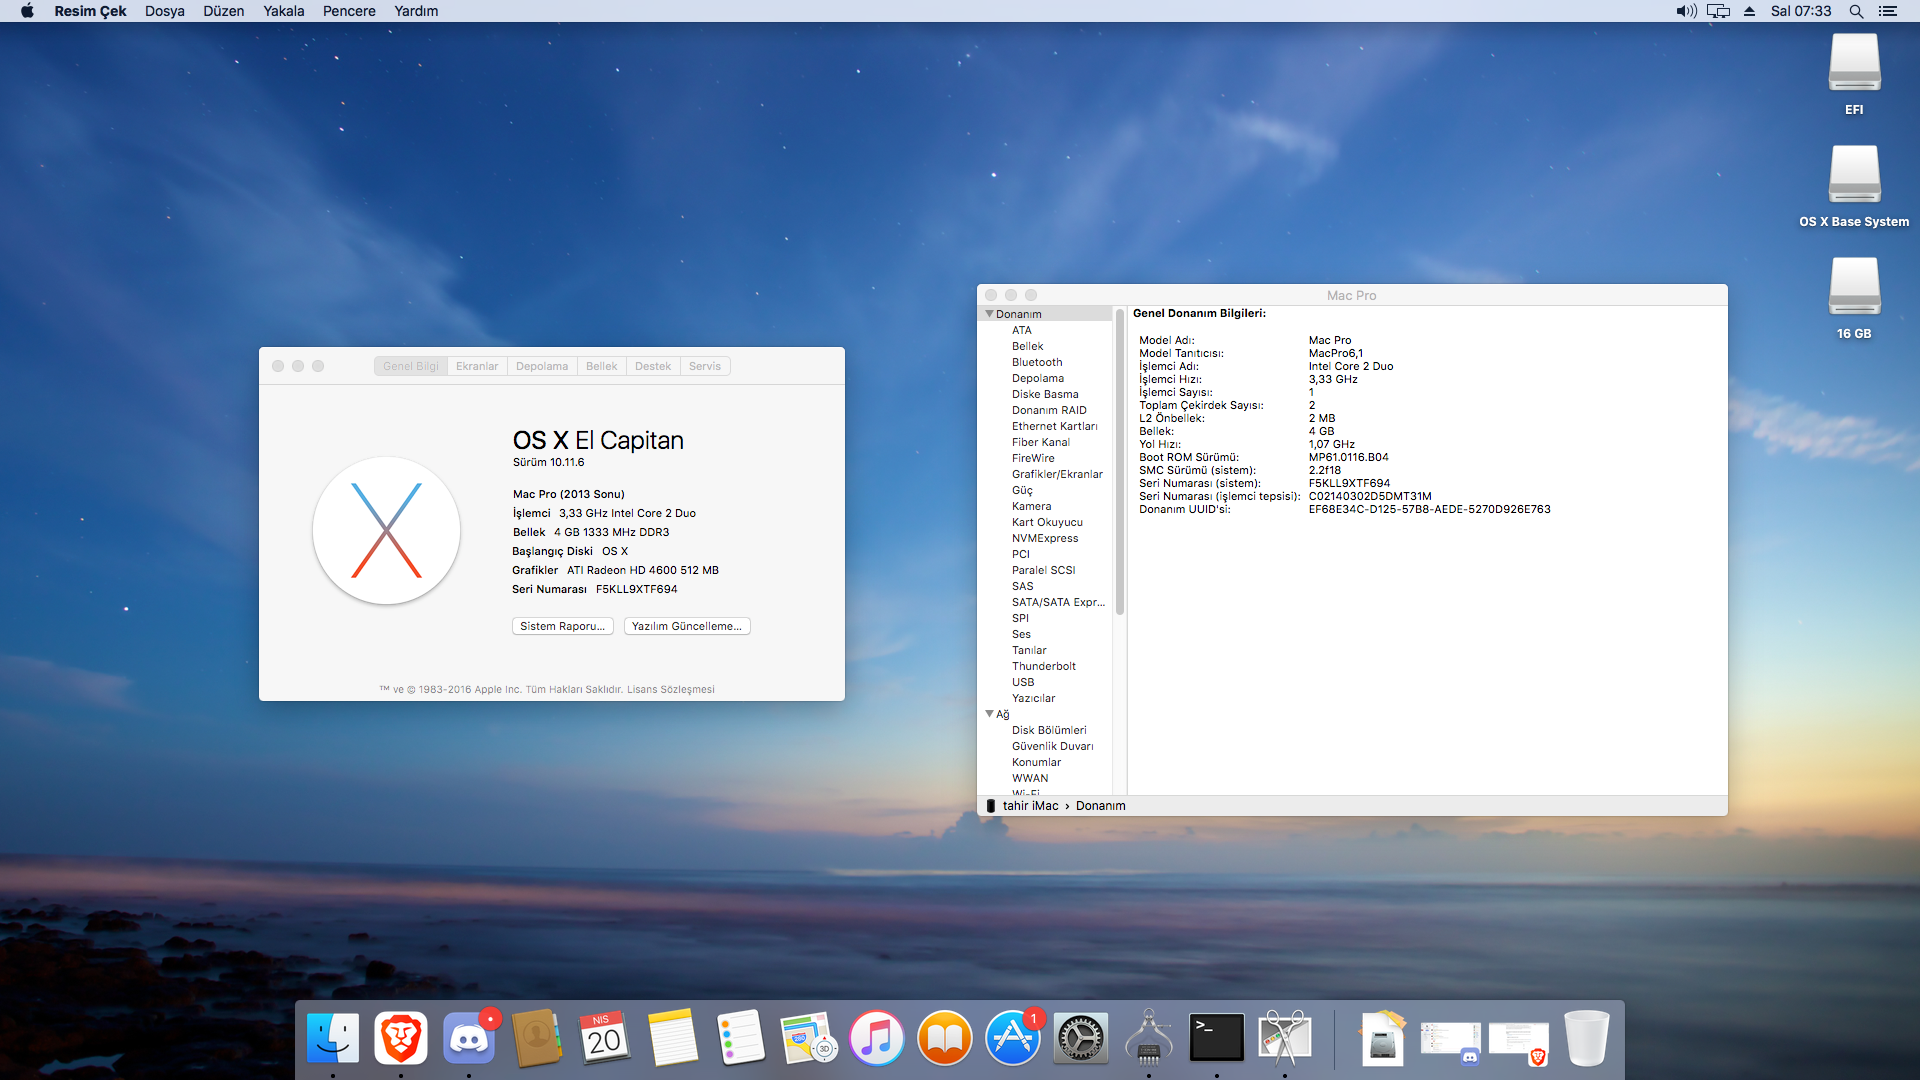Switch to the Ekranlar tab
The width and height of the screenshot is (1920, 1080).
point(477,366)
